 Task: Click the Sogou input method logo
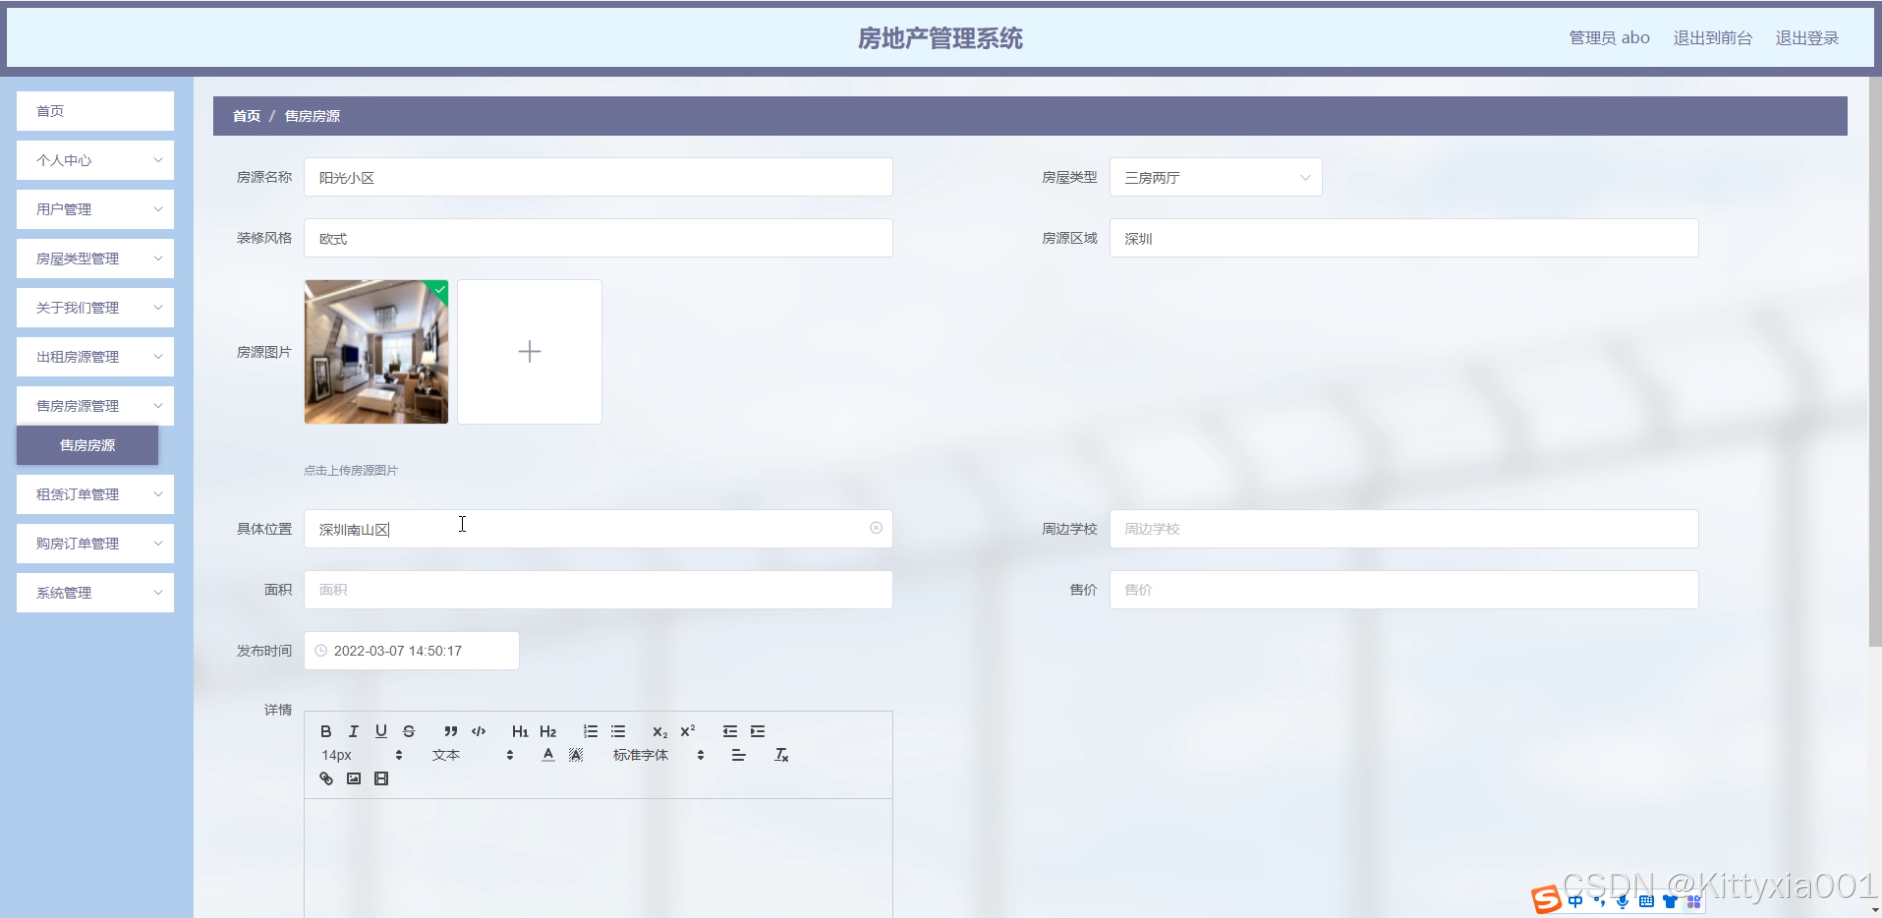1546,900
